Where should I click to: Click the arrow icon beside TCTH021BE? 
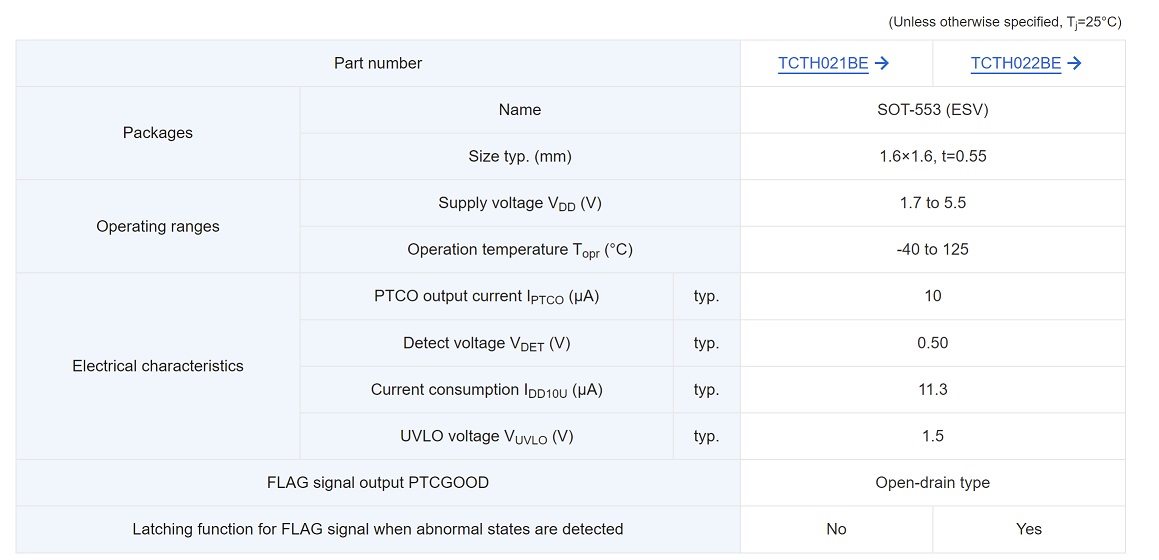tap(882, 63)
